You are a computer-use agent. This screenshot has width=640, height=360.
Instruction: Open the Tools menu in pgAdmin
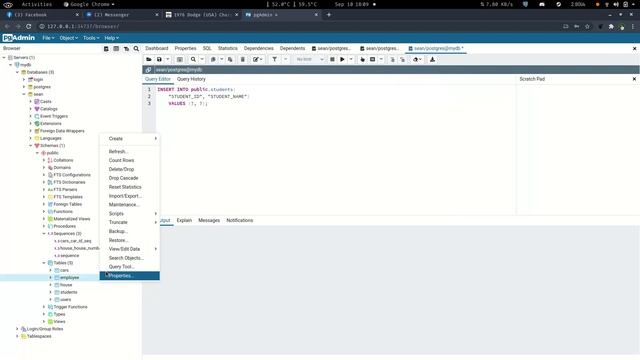point(91,38)
